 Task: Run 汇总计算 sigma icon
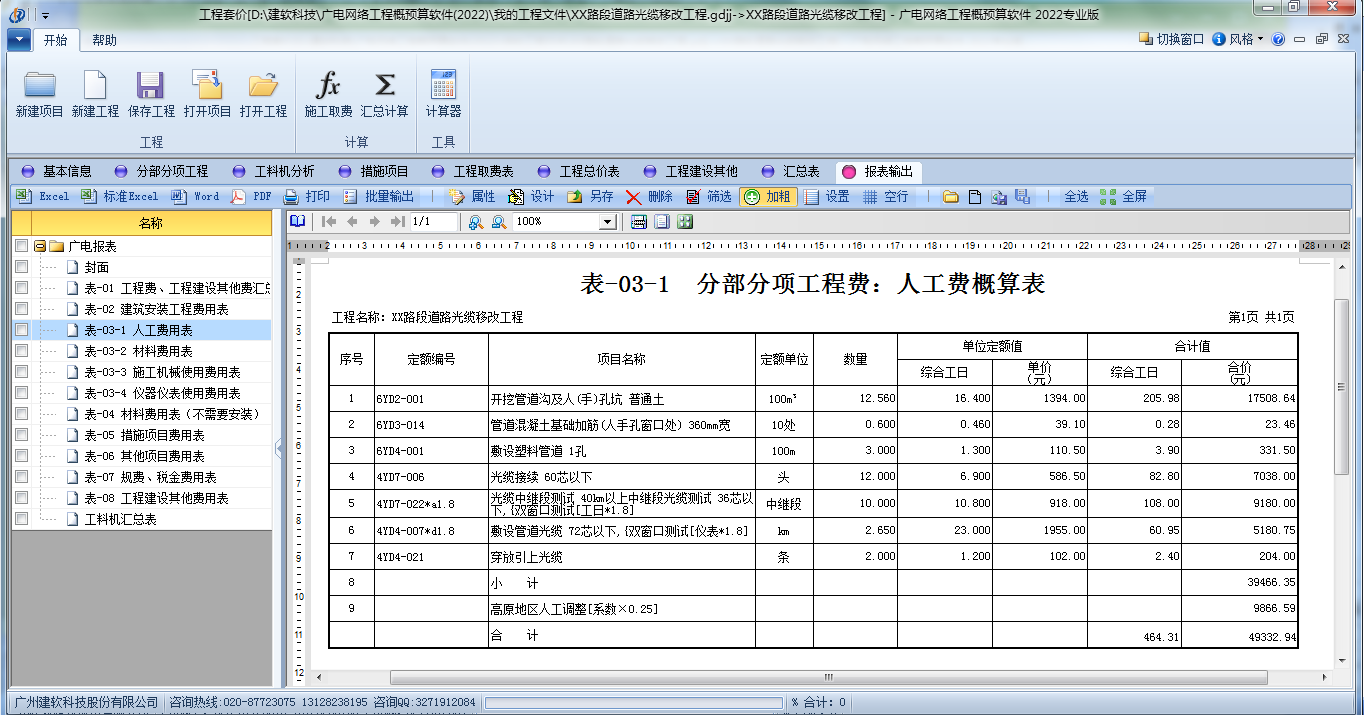pos(384,85)
